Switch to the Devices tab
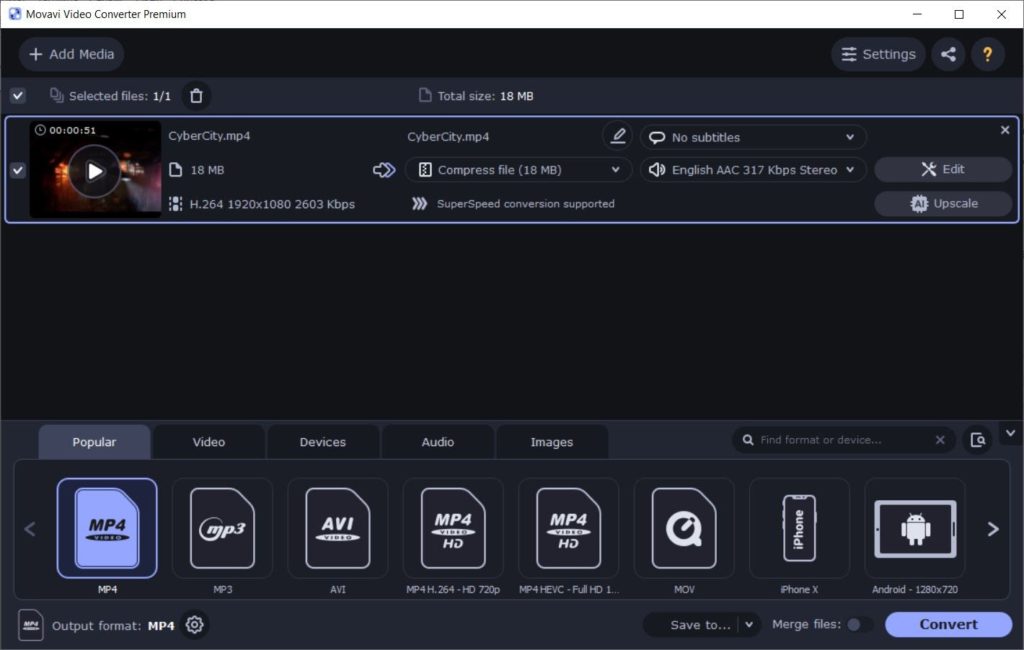This screenshot has height=650, width=1024. click(323, 442)
